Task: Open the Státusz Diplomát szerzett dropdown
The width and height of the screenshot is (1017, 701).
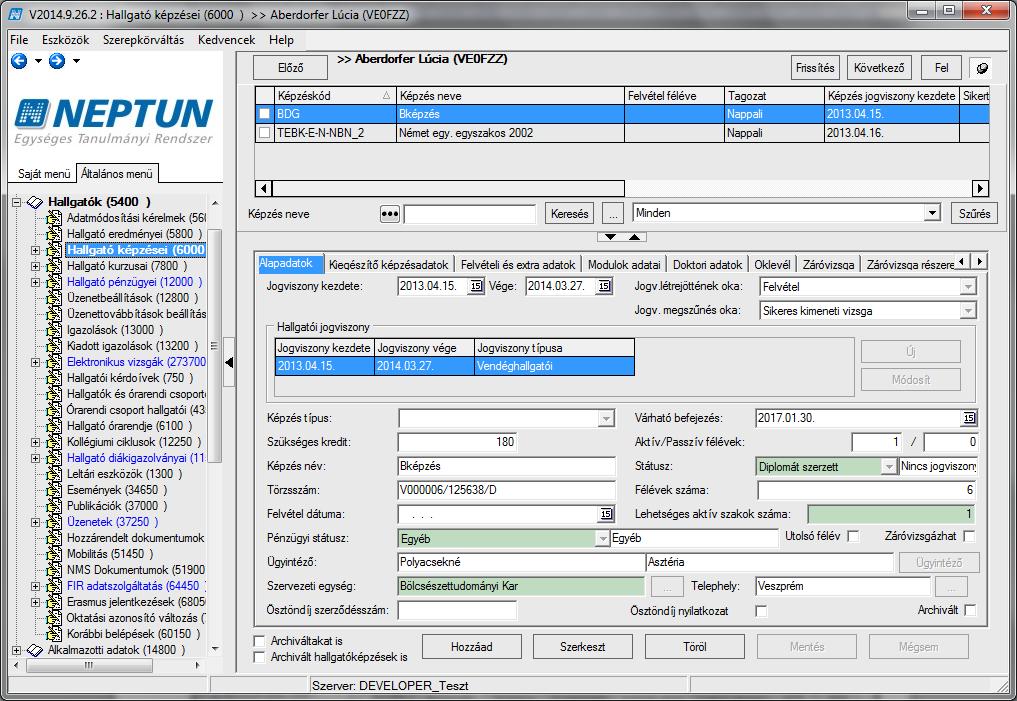Action: coord(889,467)
